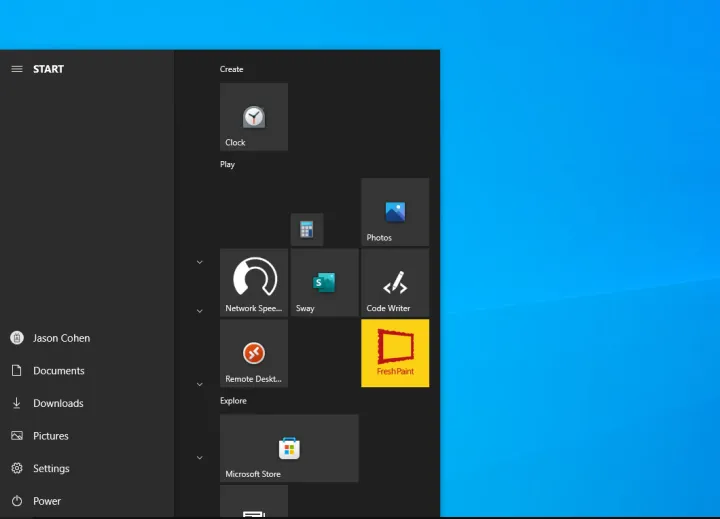Image resolution: width=720 pixels, height=519 pixels.
Task: Open the Remote Desktop tile
Action: point(254,353)
